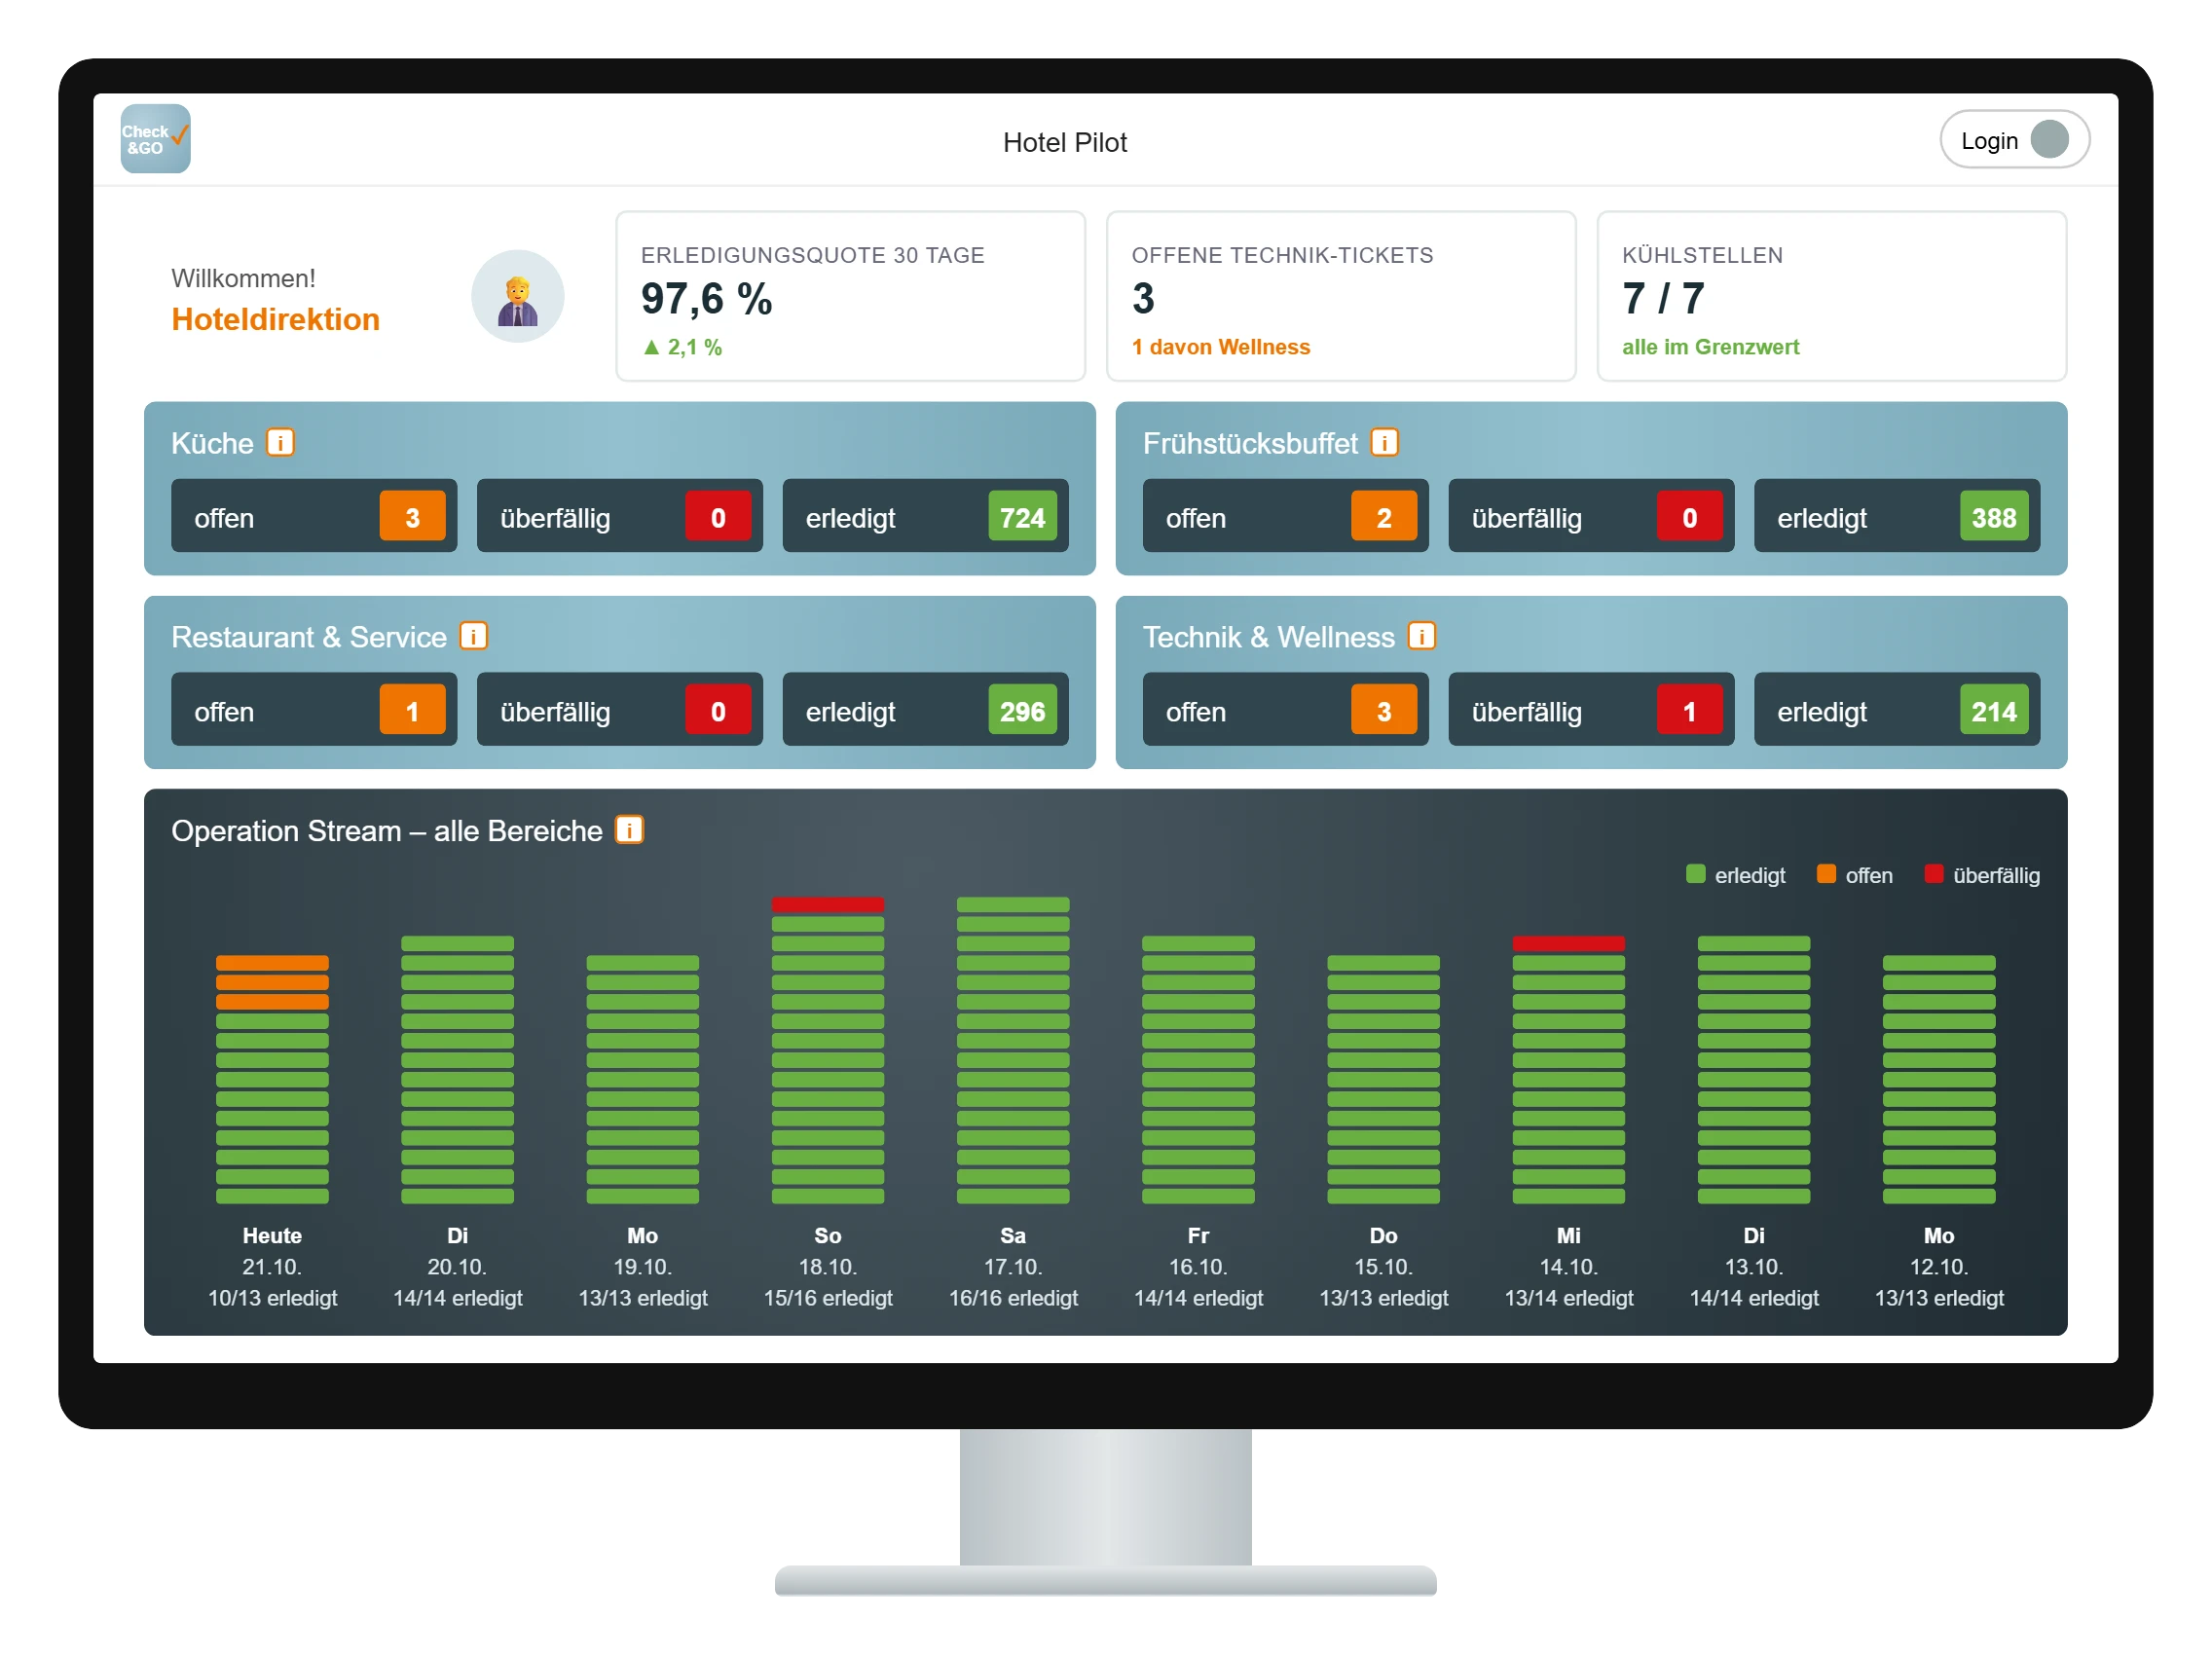Screen dimensions: 2212x1657
Task: Click the Check&GO logo icon
Action: 155,139
